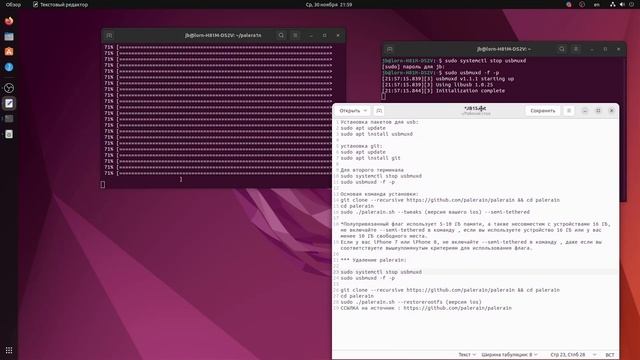Expand the arrow next to Открыть
The width and height of the screenshot is (640, 360).
pyautogui.click(x=365, y=111)
